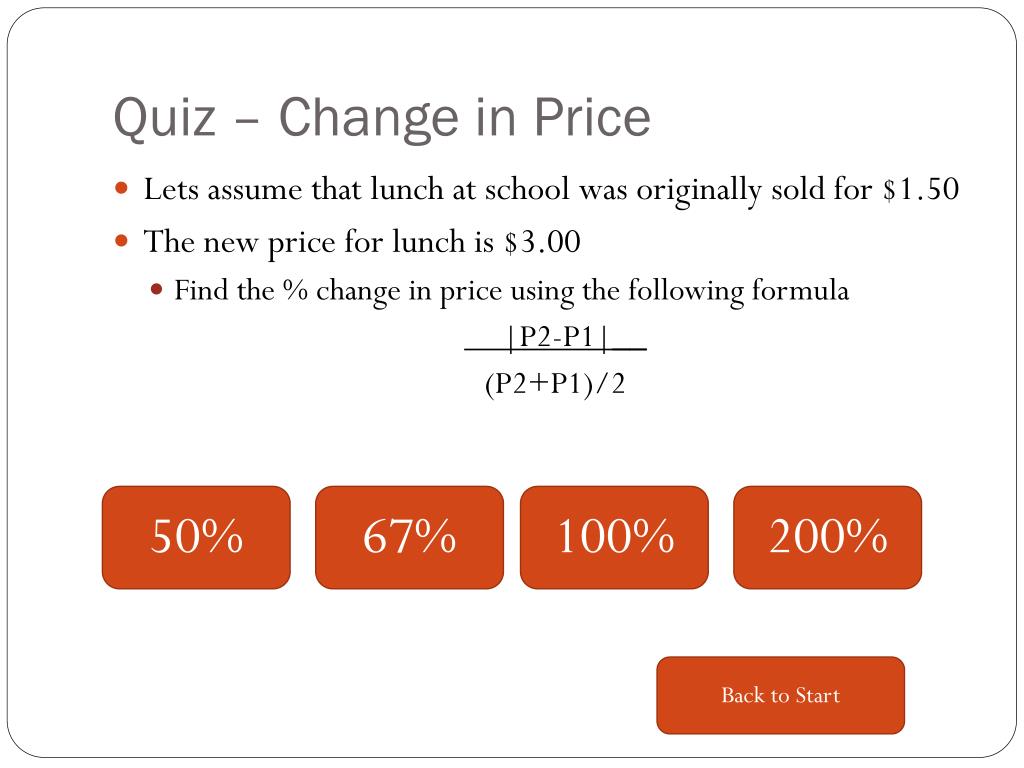Click the orange bullet before Lets assume

[x=121, y=189]
